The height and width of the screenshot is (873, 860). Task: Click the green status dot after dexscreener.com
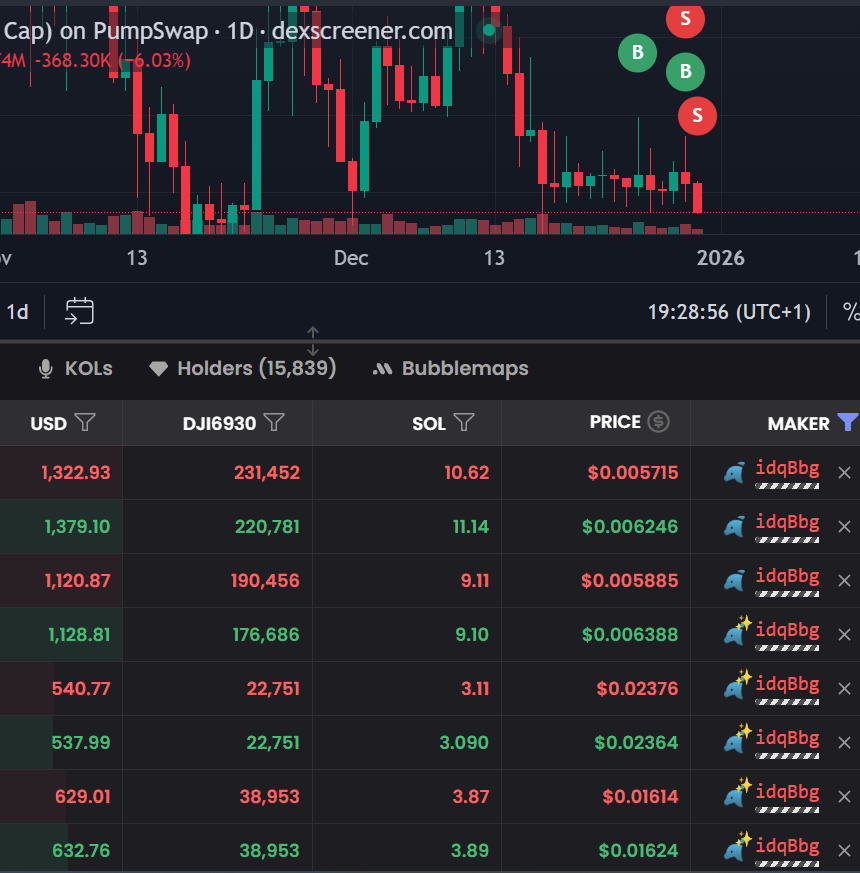pyautogui.click(x=489, y=30)
